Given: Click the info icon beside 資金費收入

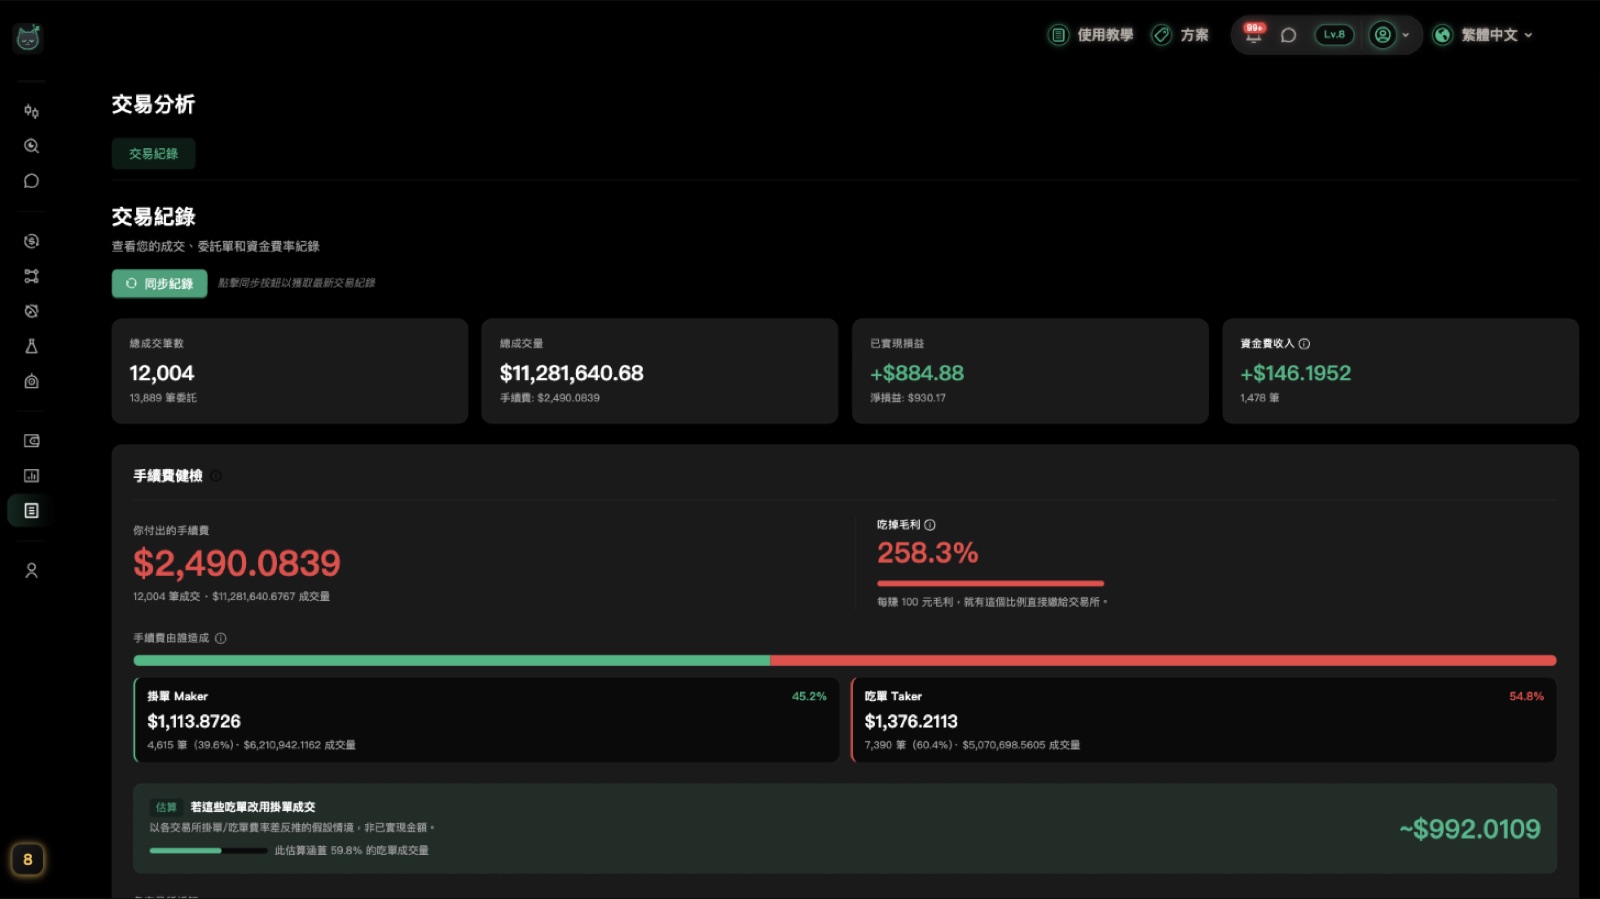Looking at the screenshot, I should [x=1304, y=344].
